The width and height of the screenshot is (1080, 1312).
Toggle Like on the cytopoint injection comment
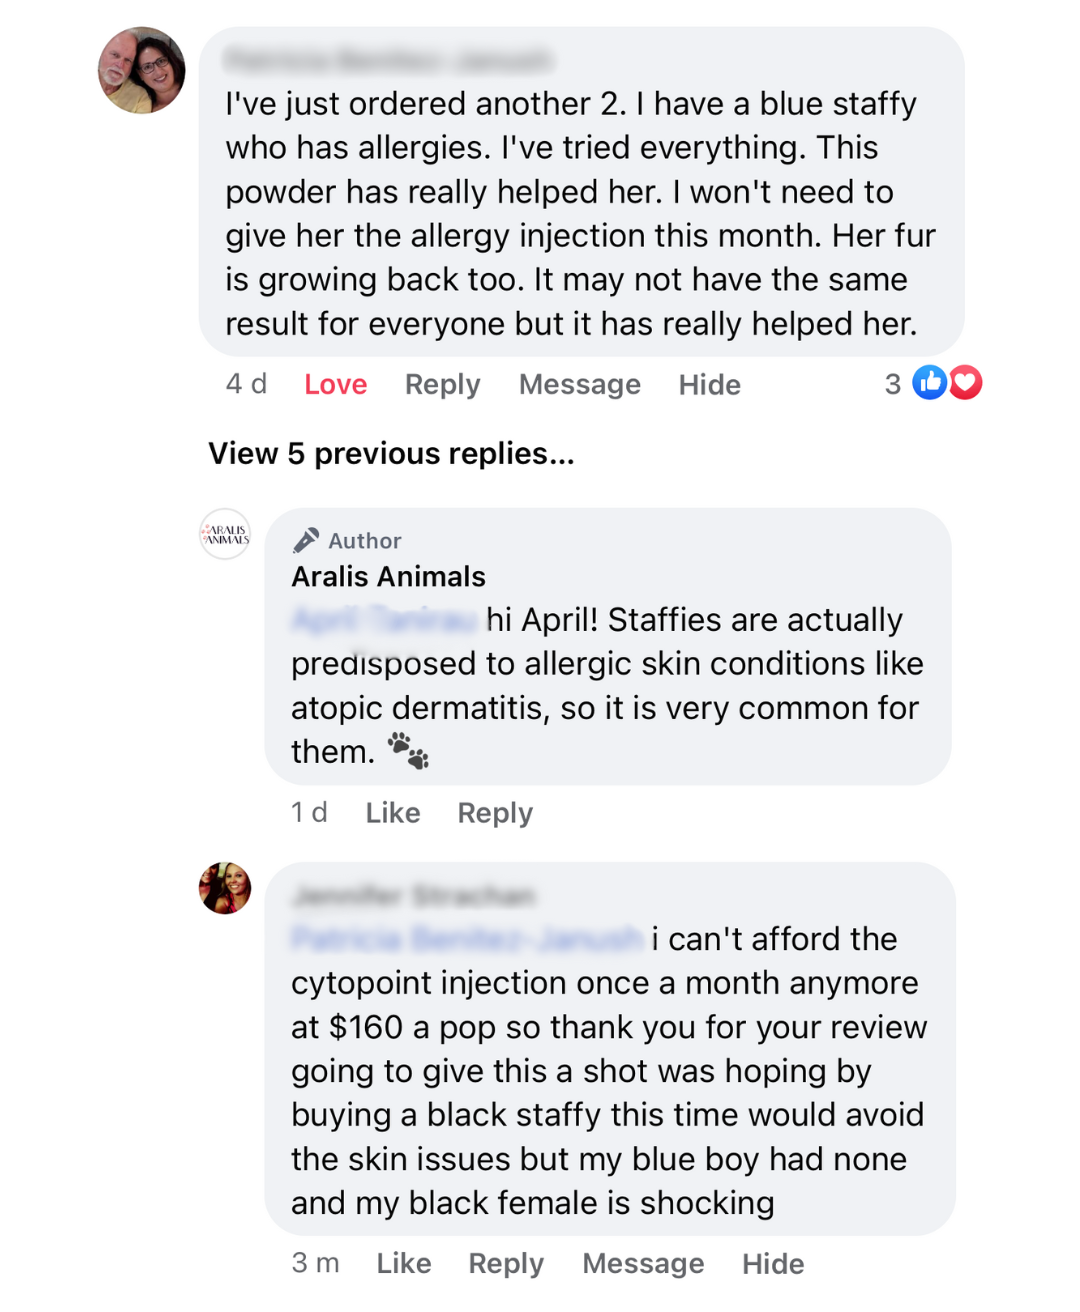[403, 1264]
